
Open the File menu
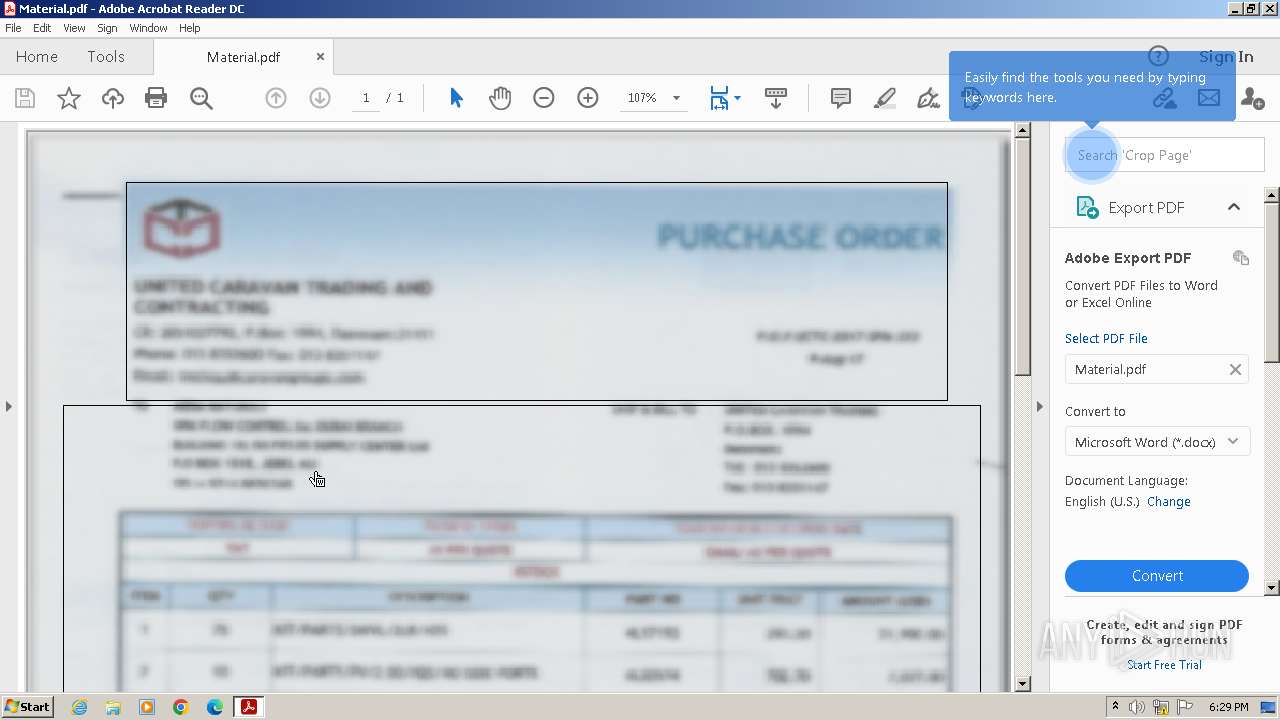[13, 28]
